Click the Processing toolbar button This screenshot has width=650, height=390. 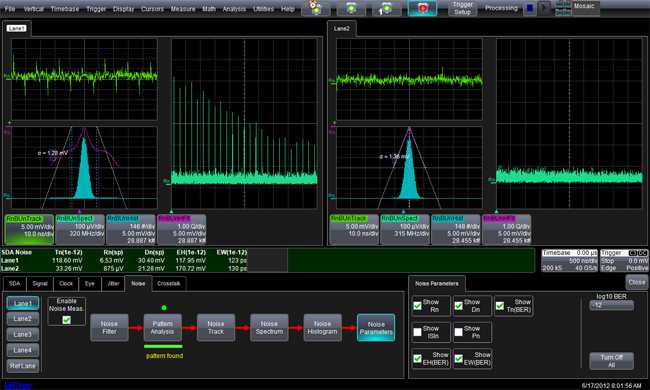click(501, 8)
